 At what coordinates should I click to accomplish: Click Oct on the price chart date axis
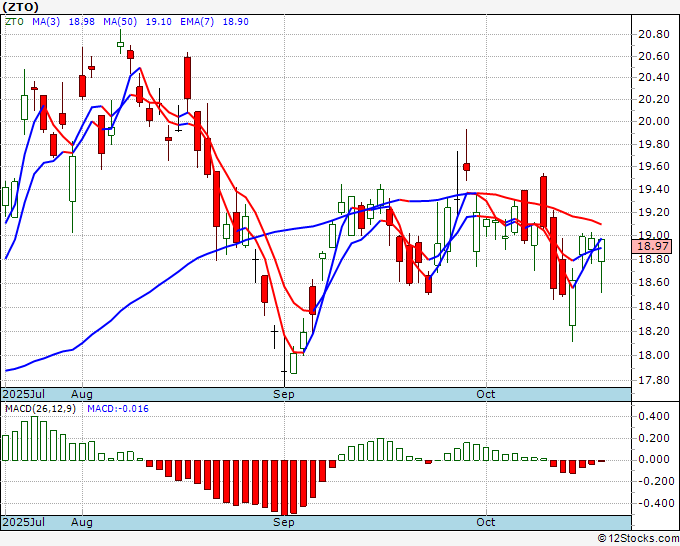(x=486, y=394)
